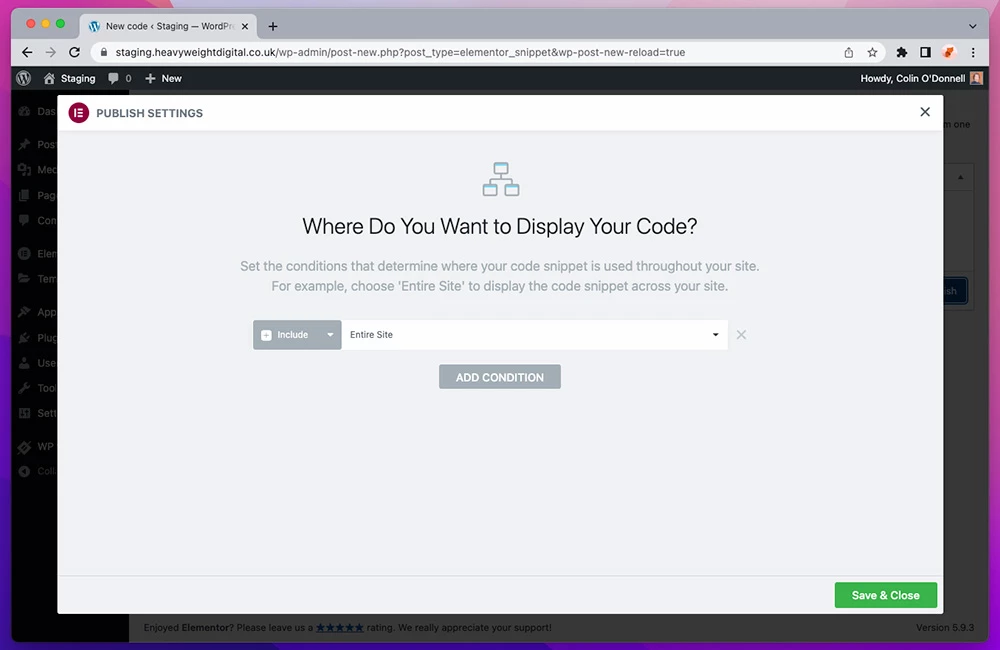
Task: Open Chrome three-dot menu
Action: point(973,52)
